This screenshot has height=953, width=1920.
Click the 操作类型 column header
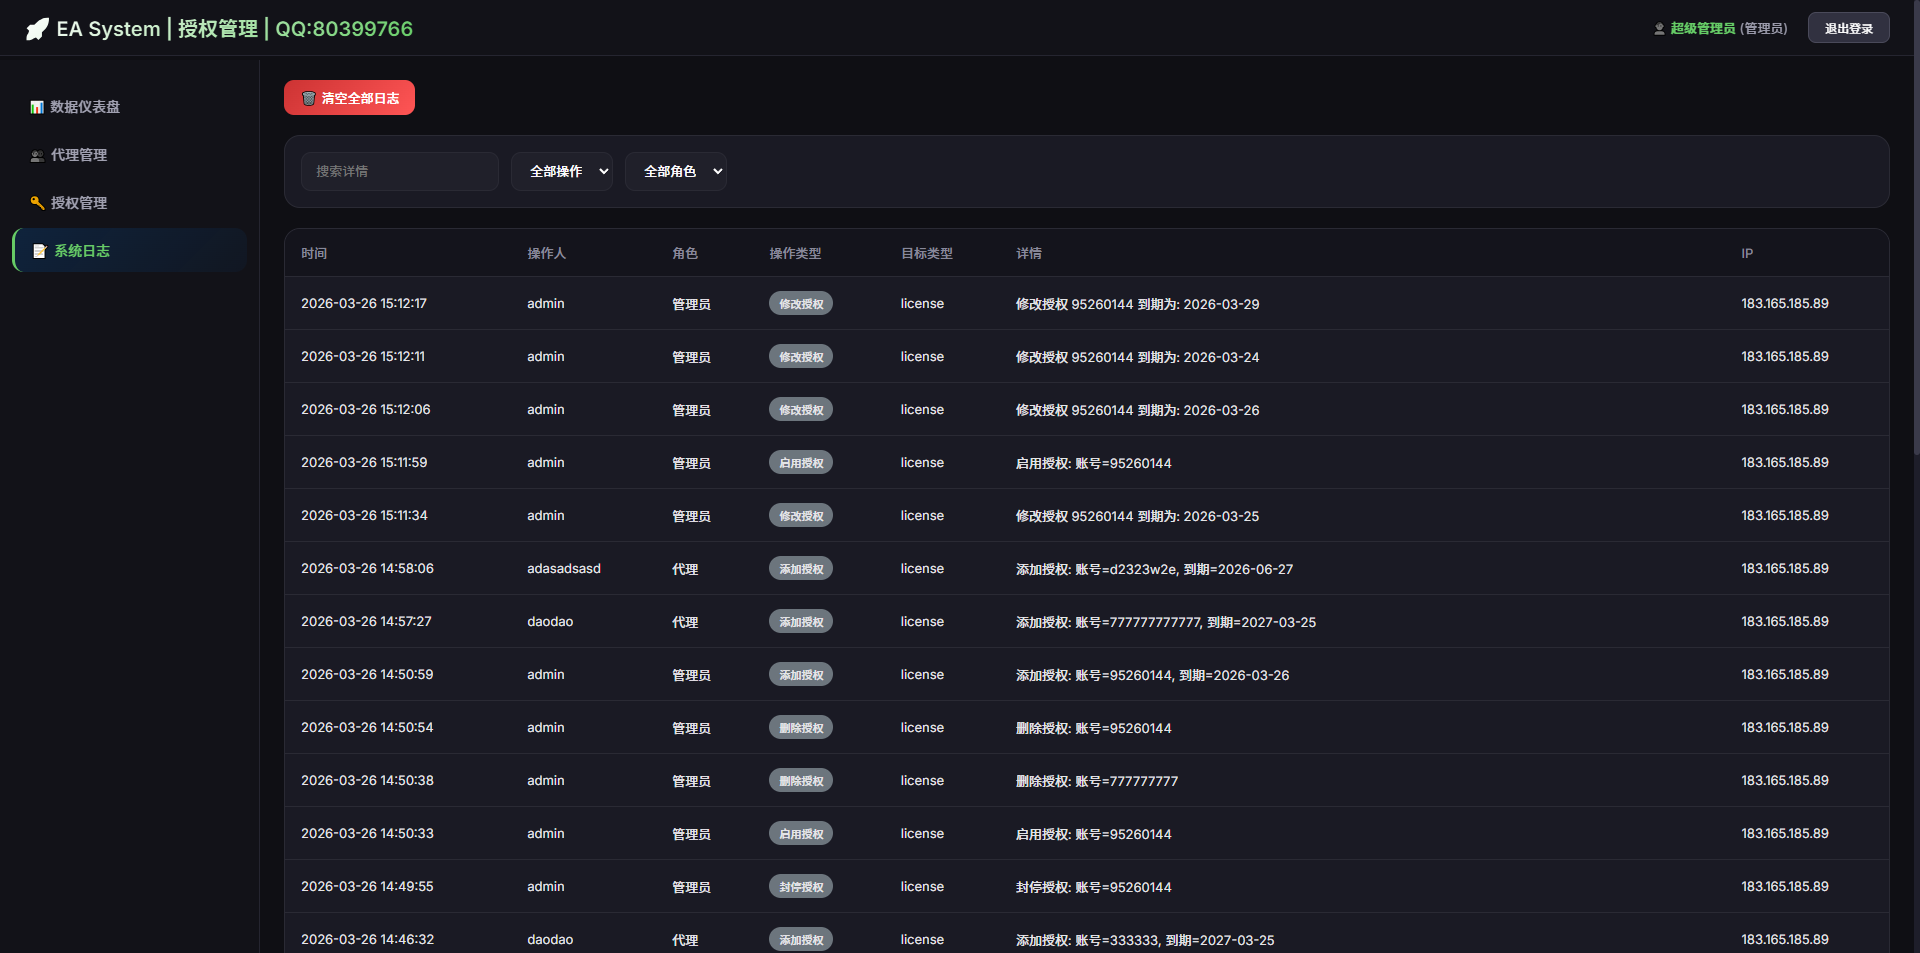pyautogui.click(x=795, y=253)
